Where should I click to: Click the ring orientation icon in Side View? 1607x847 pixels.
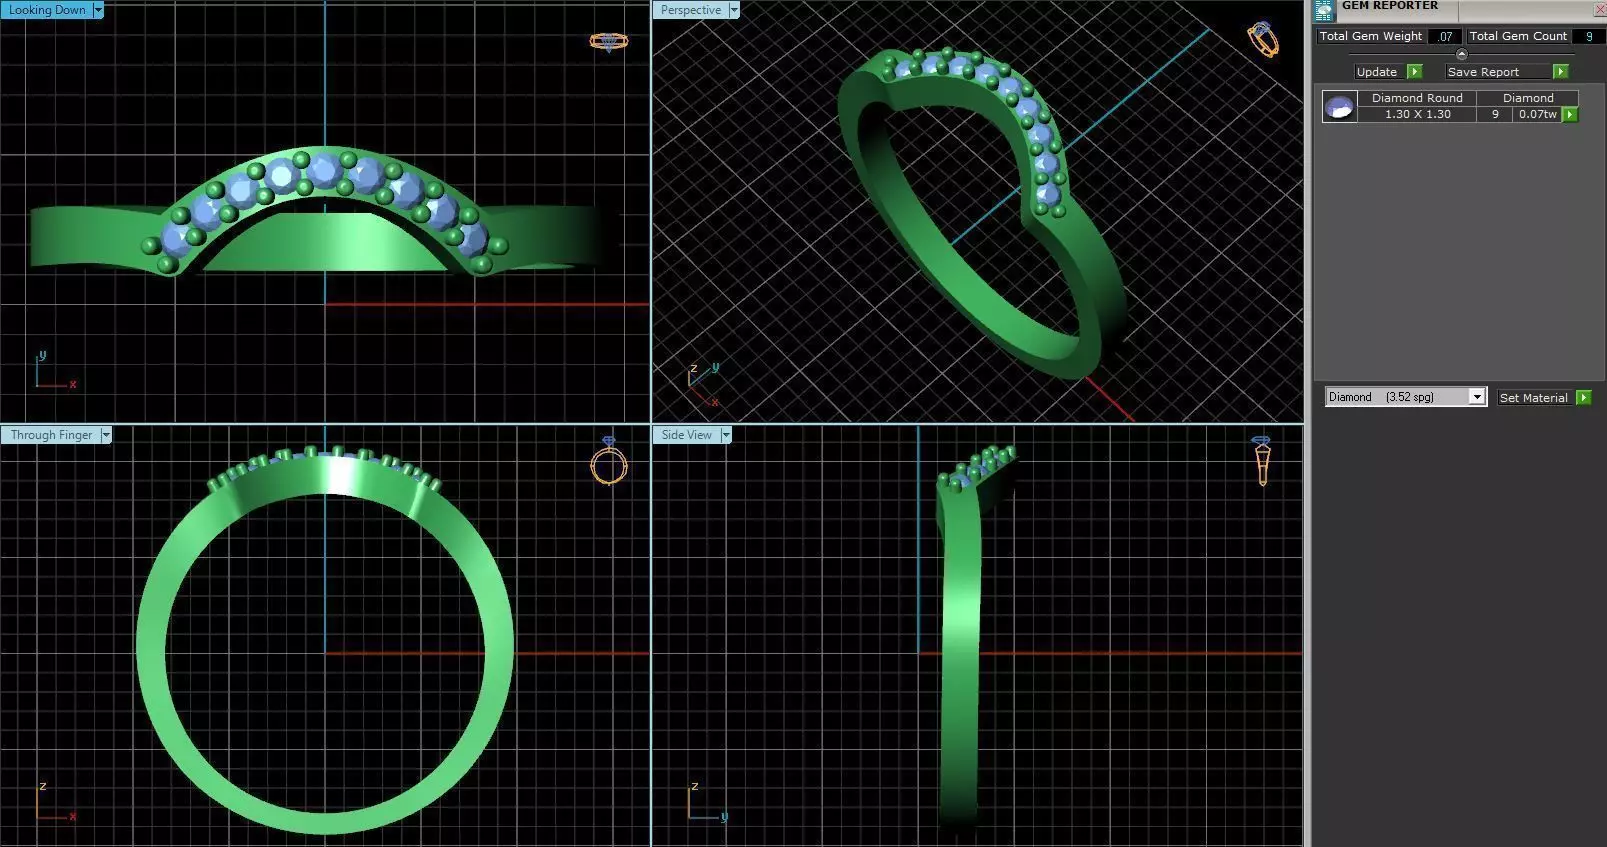pyautogui.click(x=1262, y=461)
